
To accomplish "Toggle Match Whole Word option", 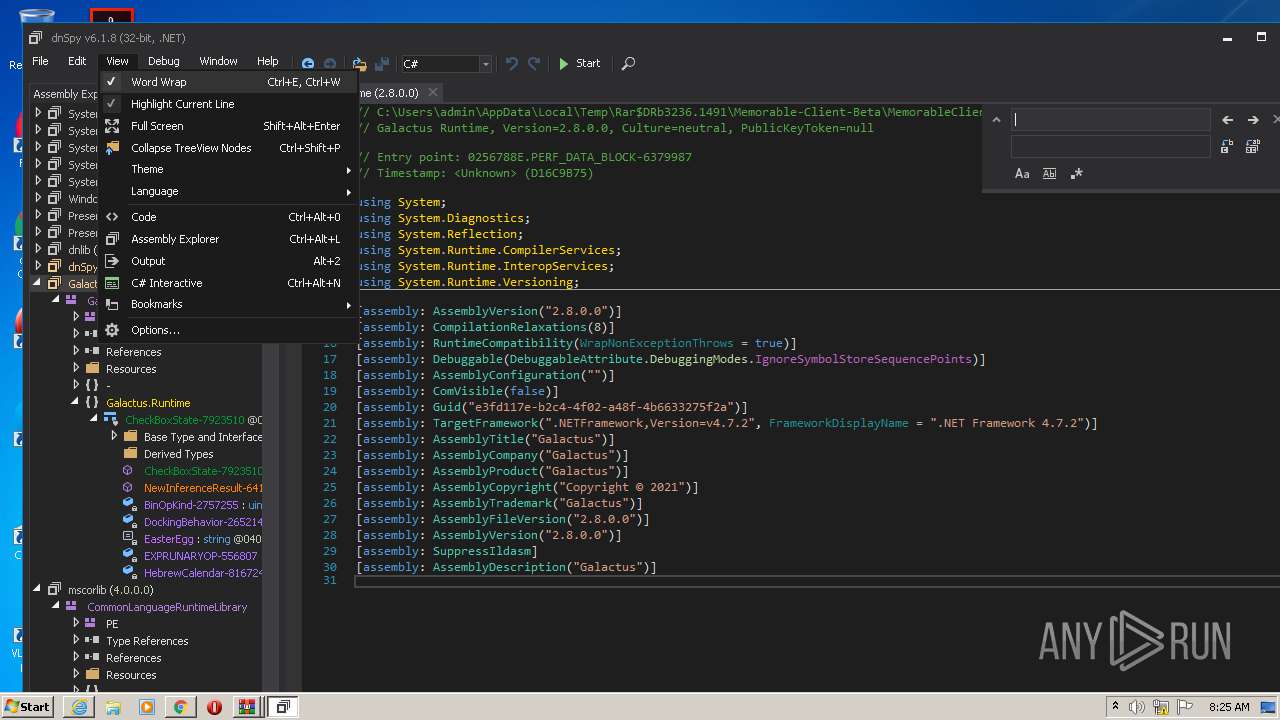I will [x=1049, y=173].
